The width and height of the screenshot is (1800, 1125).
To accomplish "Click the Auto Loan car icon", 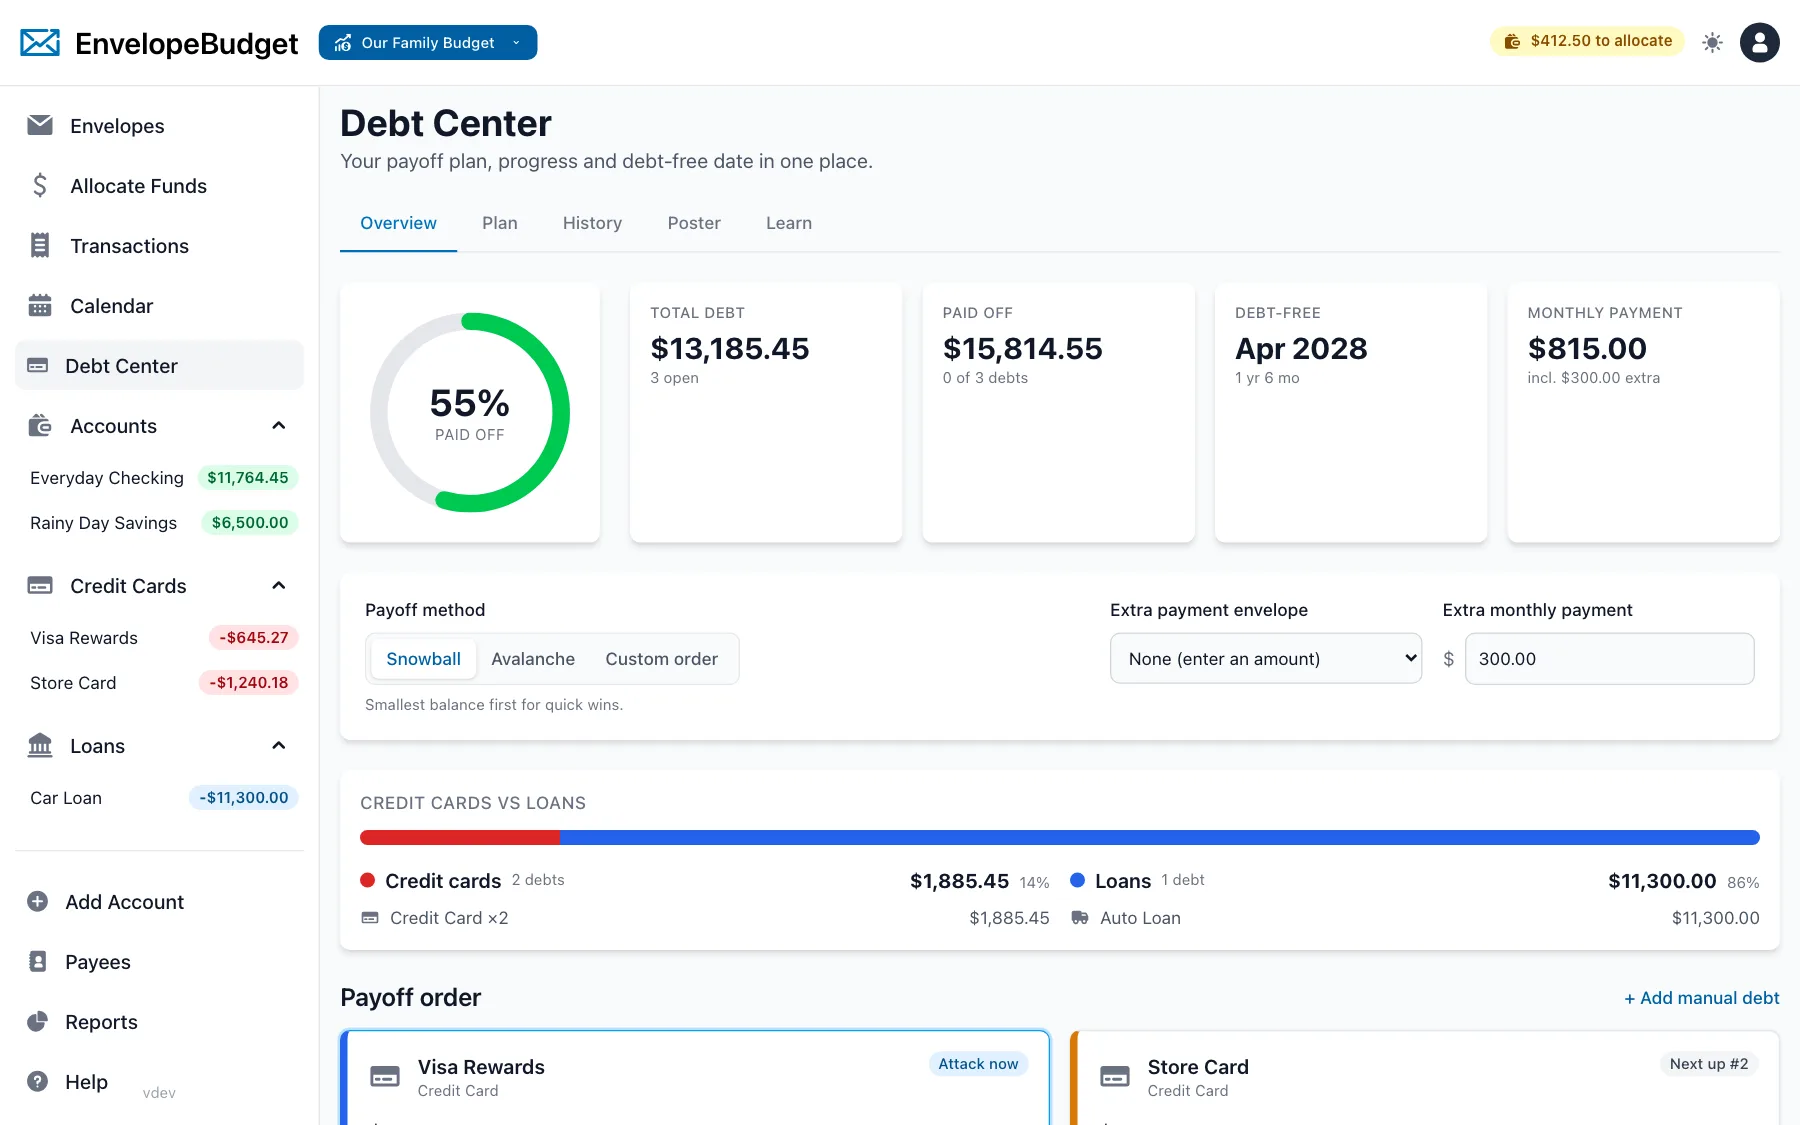I will (x=1080, y=917).
